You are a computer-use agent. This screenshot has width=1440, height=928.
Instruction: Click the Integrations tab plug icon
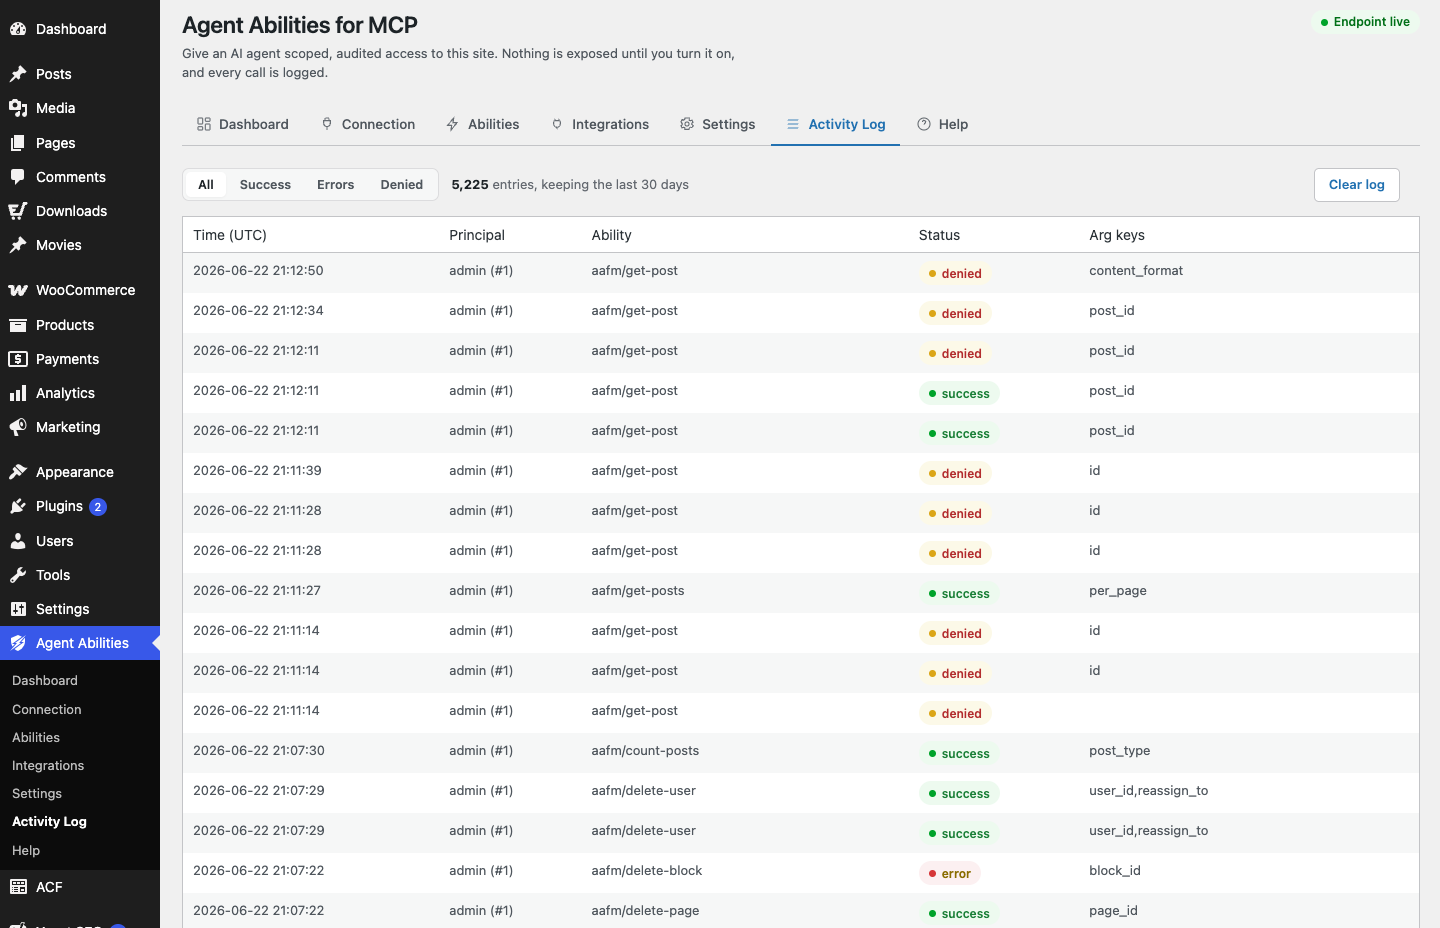557,124
